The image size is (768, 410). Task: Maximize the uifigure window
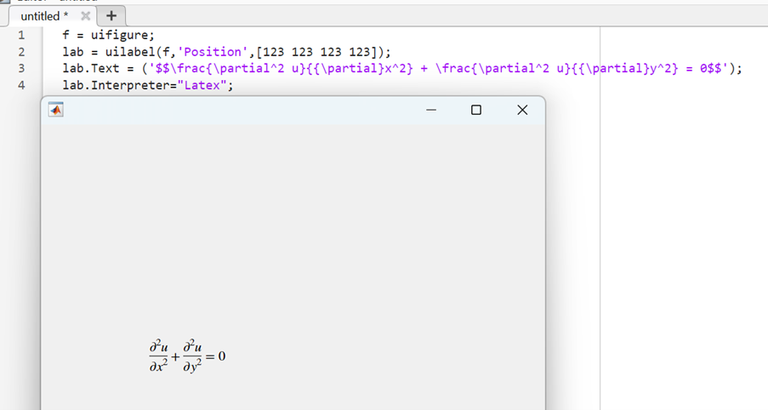point(476,110)
